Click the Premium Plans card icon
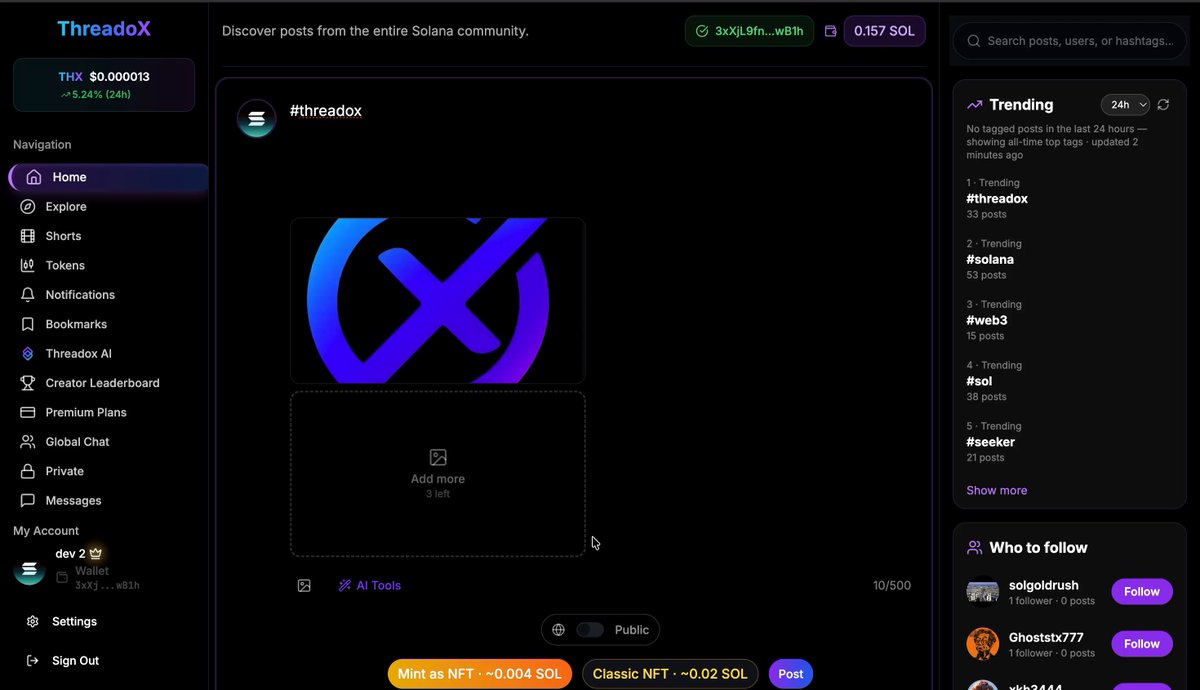Viewport: 1200px width, 690px height. [x=27, y=412]
